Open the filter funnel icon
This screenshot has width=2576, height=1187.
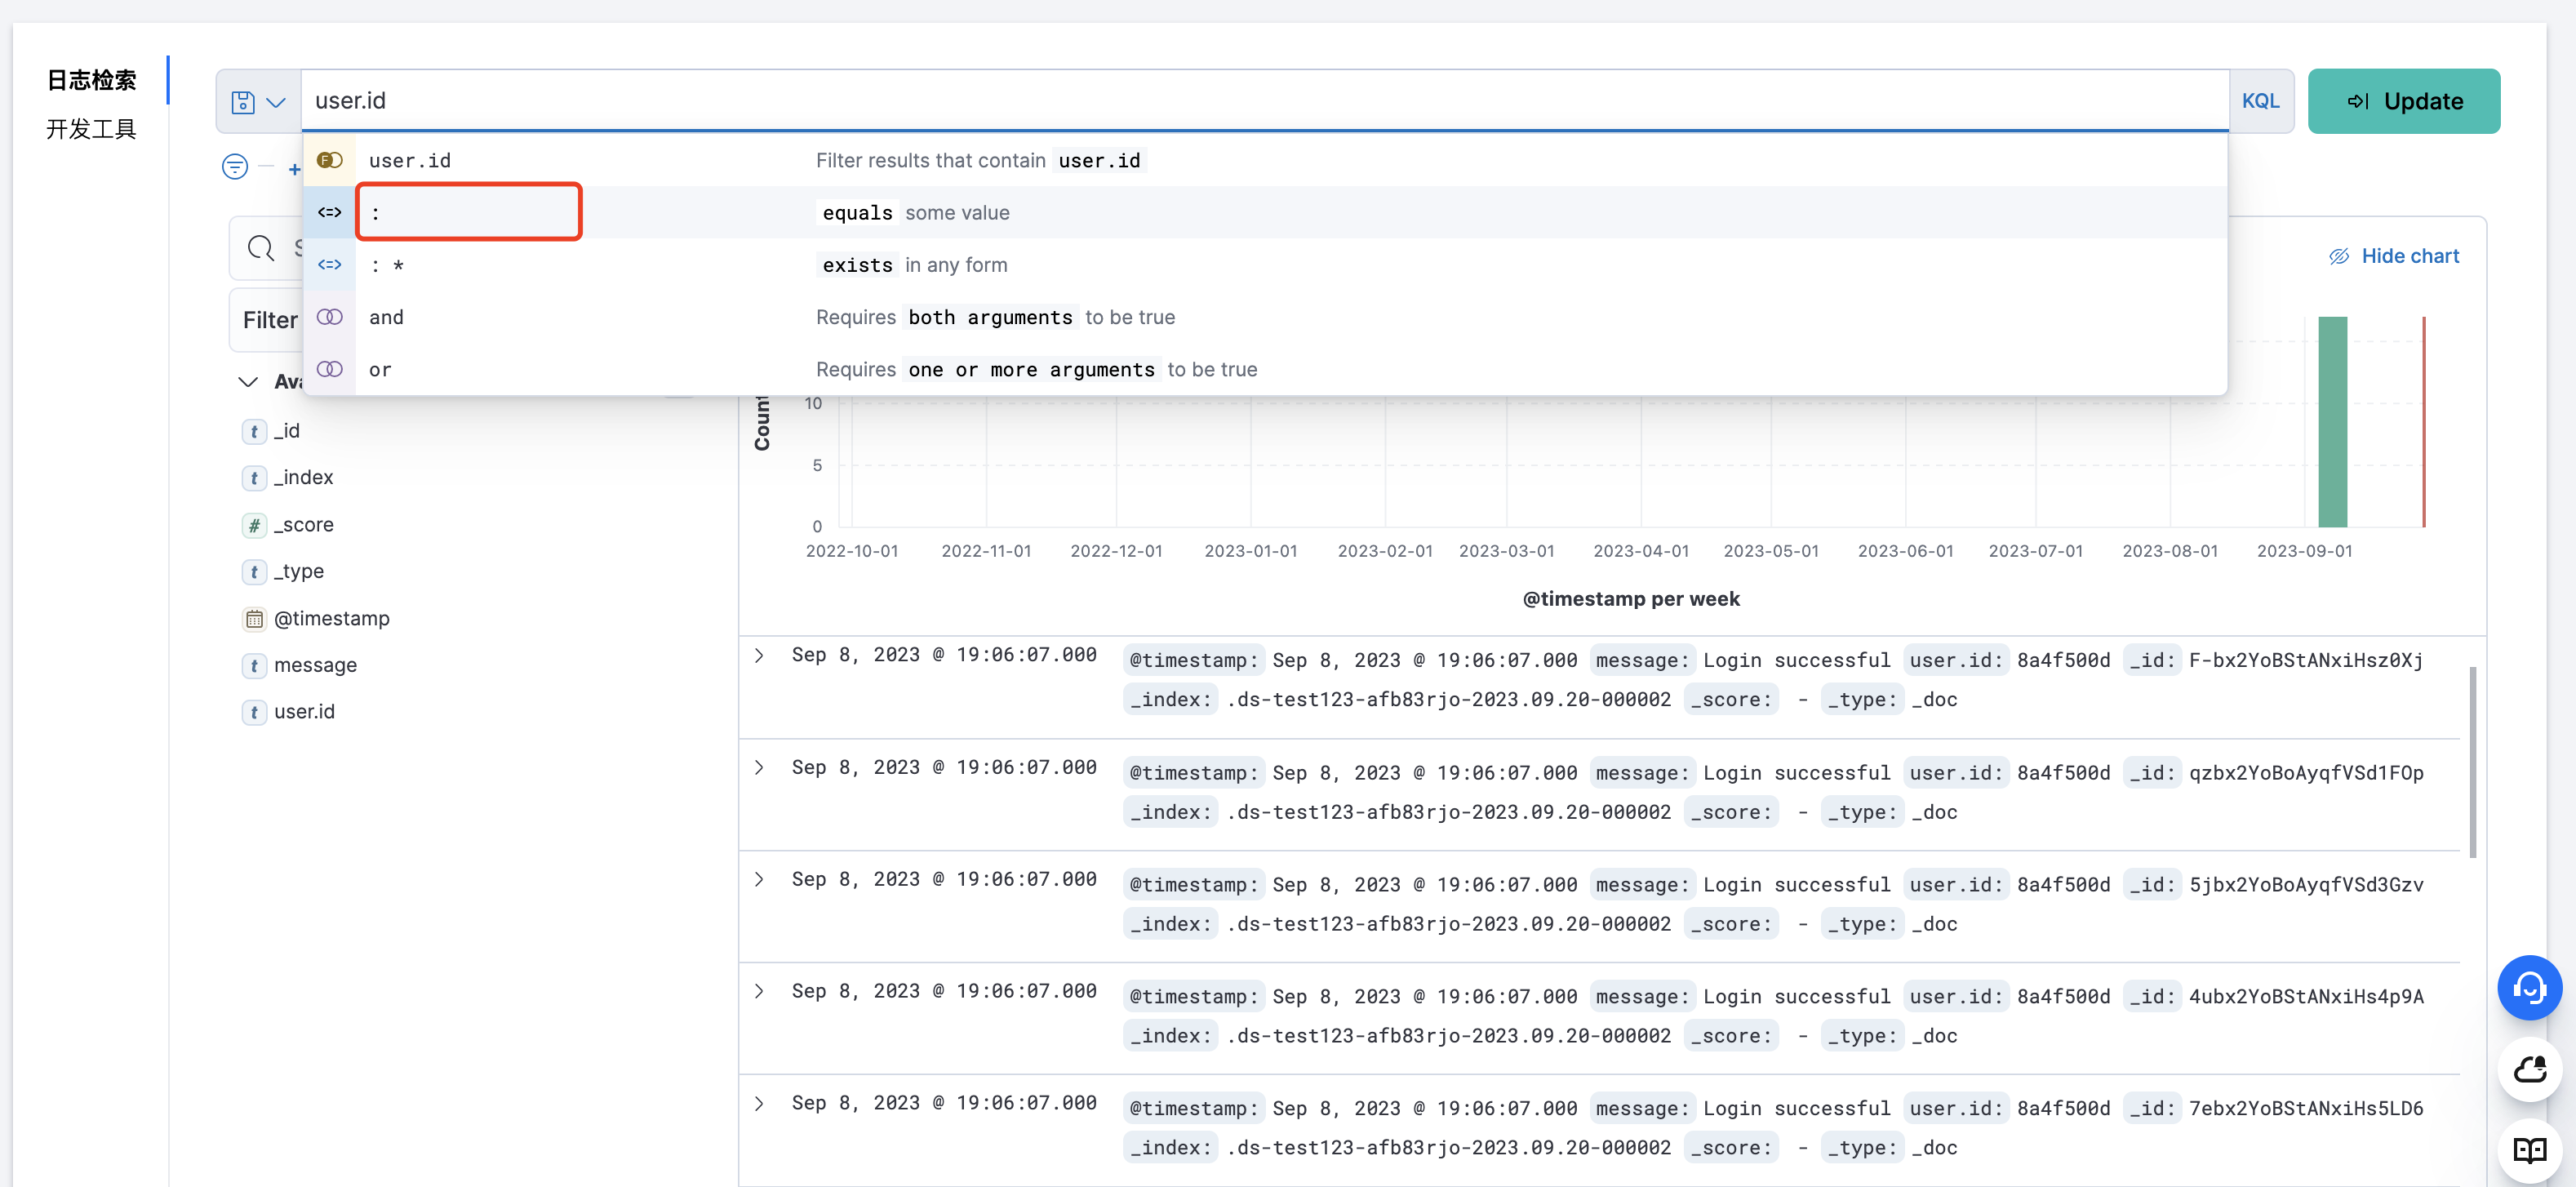pyautogui.click(x=234, y=166)
